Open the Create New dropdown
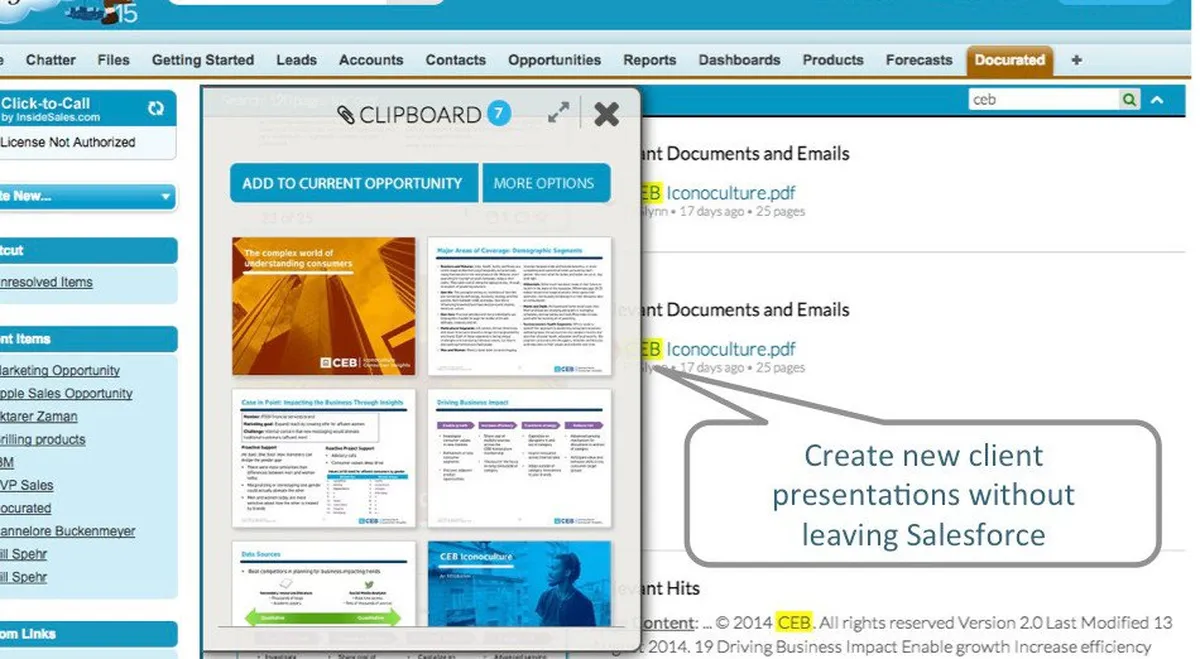Viewport: 1200px width, 659px height. pos(86,197)
